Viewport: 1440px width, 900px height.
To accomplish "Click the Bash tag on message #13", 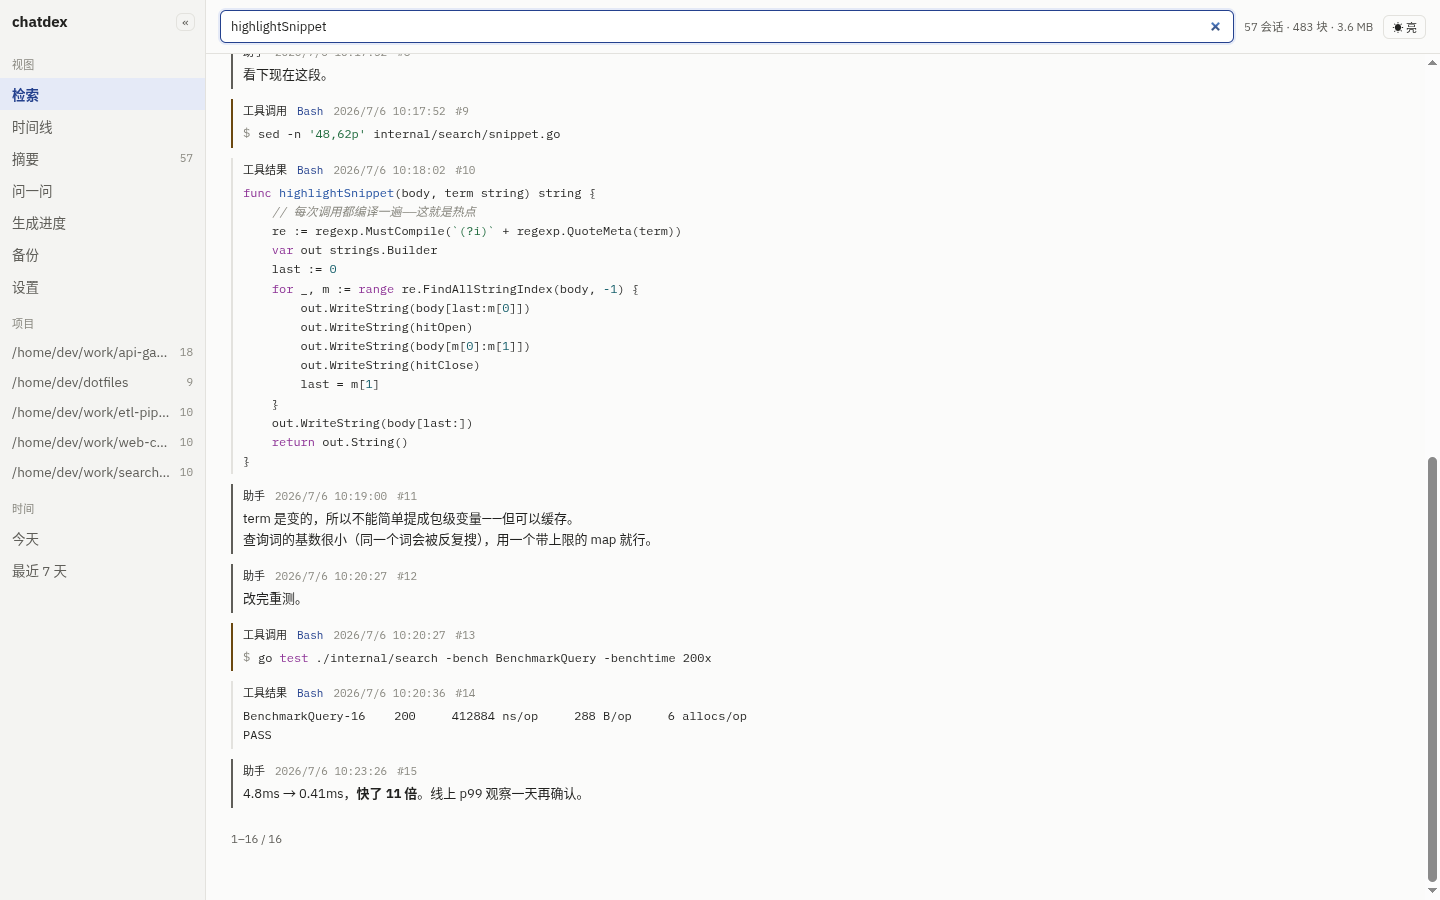I will pos(310,635).
